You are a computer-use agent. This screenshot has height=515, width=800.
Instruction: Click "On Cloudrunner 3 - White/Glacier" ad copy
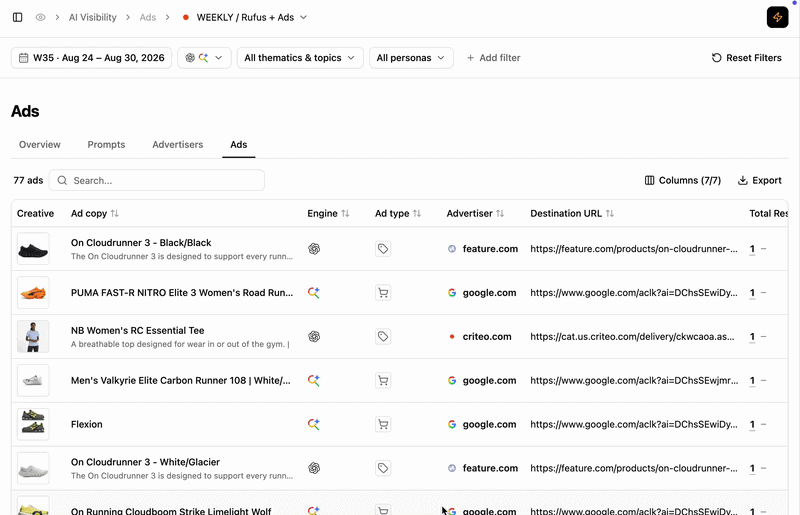point(145,462)
